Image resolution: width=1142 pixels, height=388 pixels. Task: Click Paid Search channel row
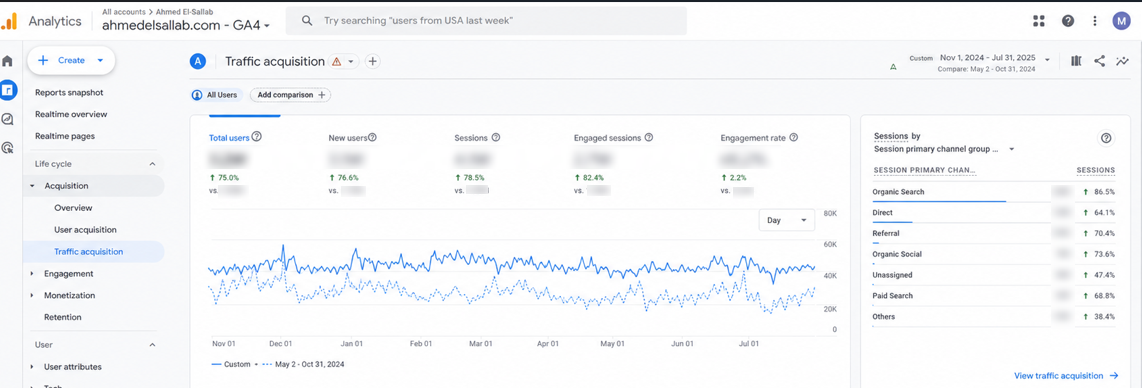[x=993, y=296]
